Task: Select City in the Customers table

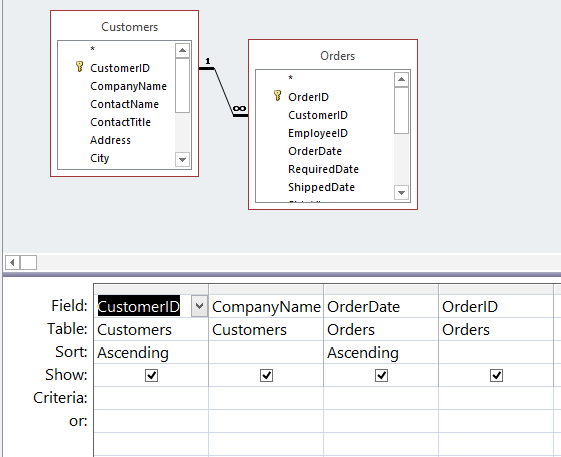Action: [x=99, y=158]
